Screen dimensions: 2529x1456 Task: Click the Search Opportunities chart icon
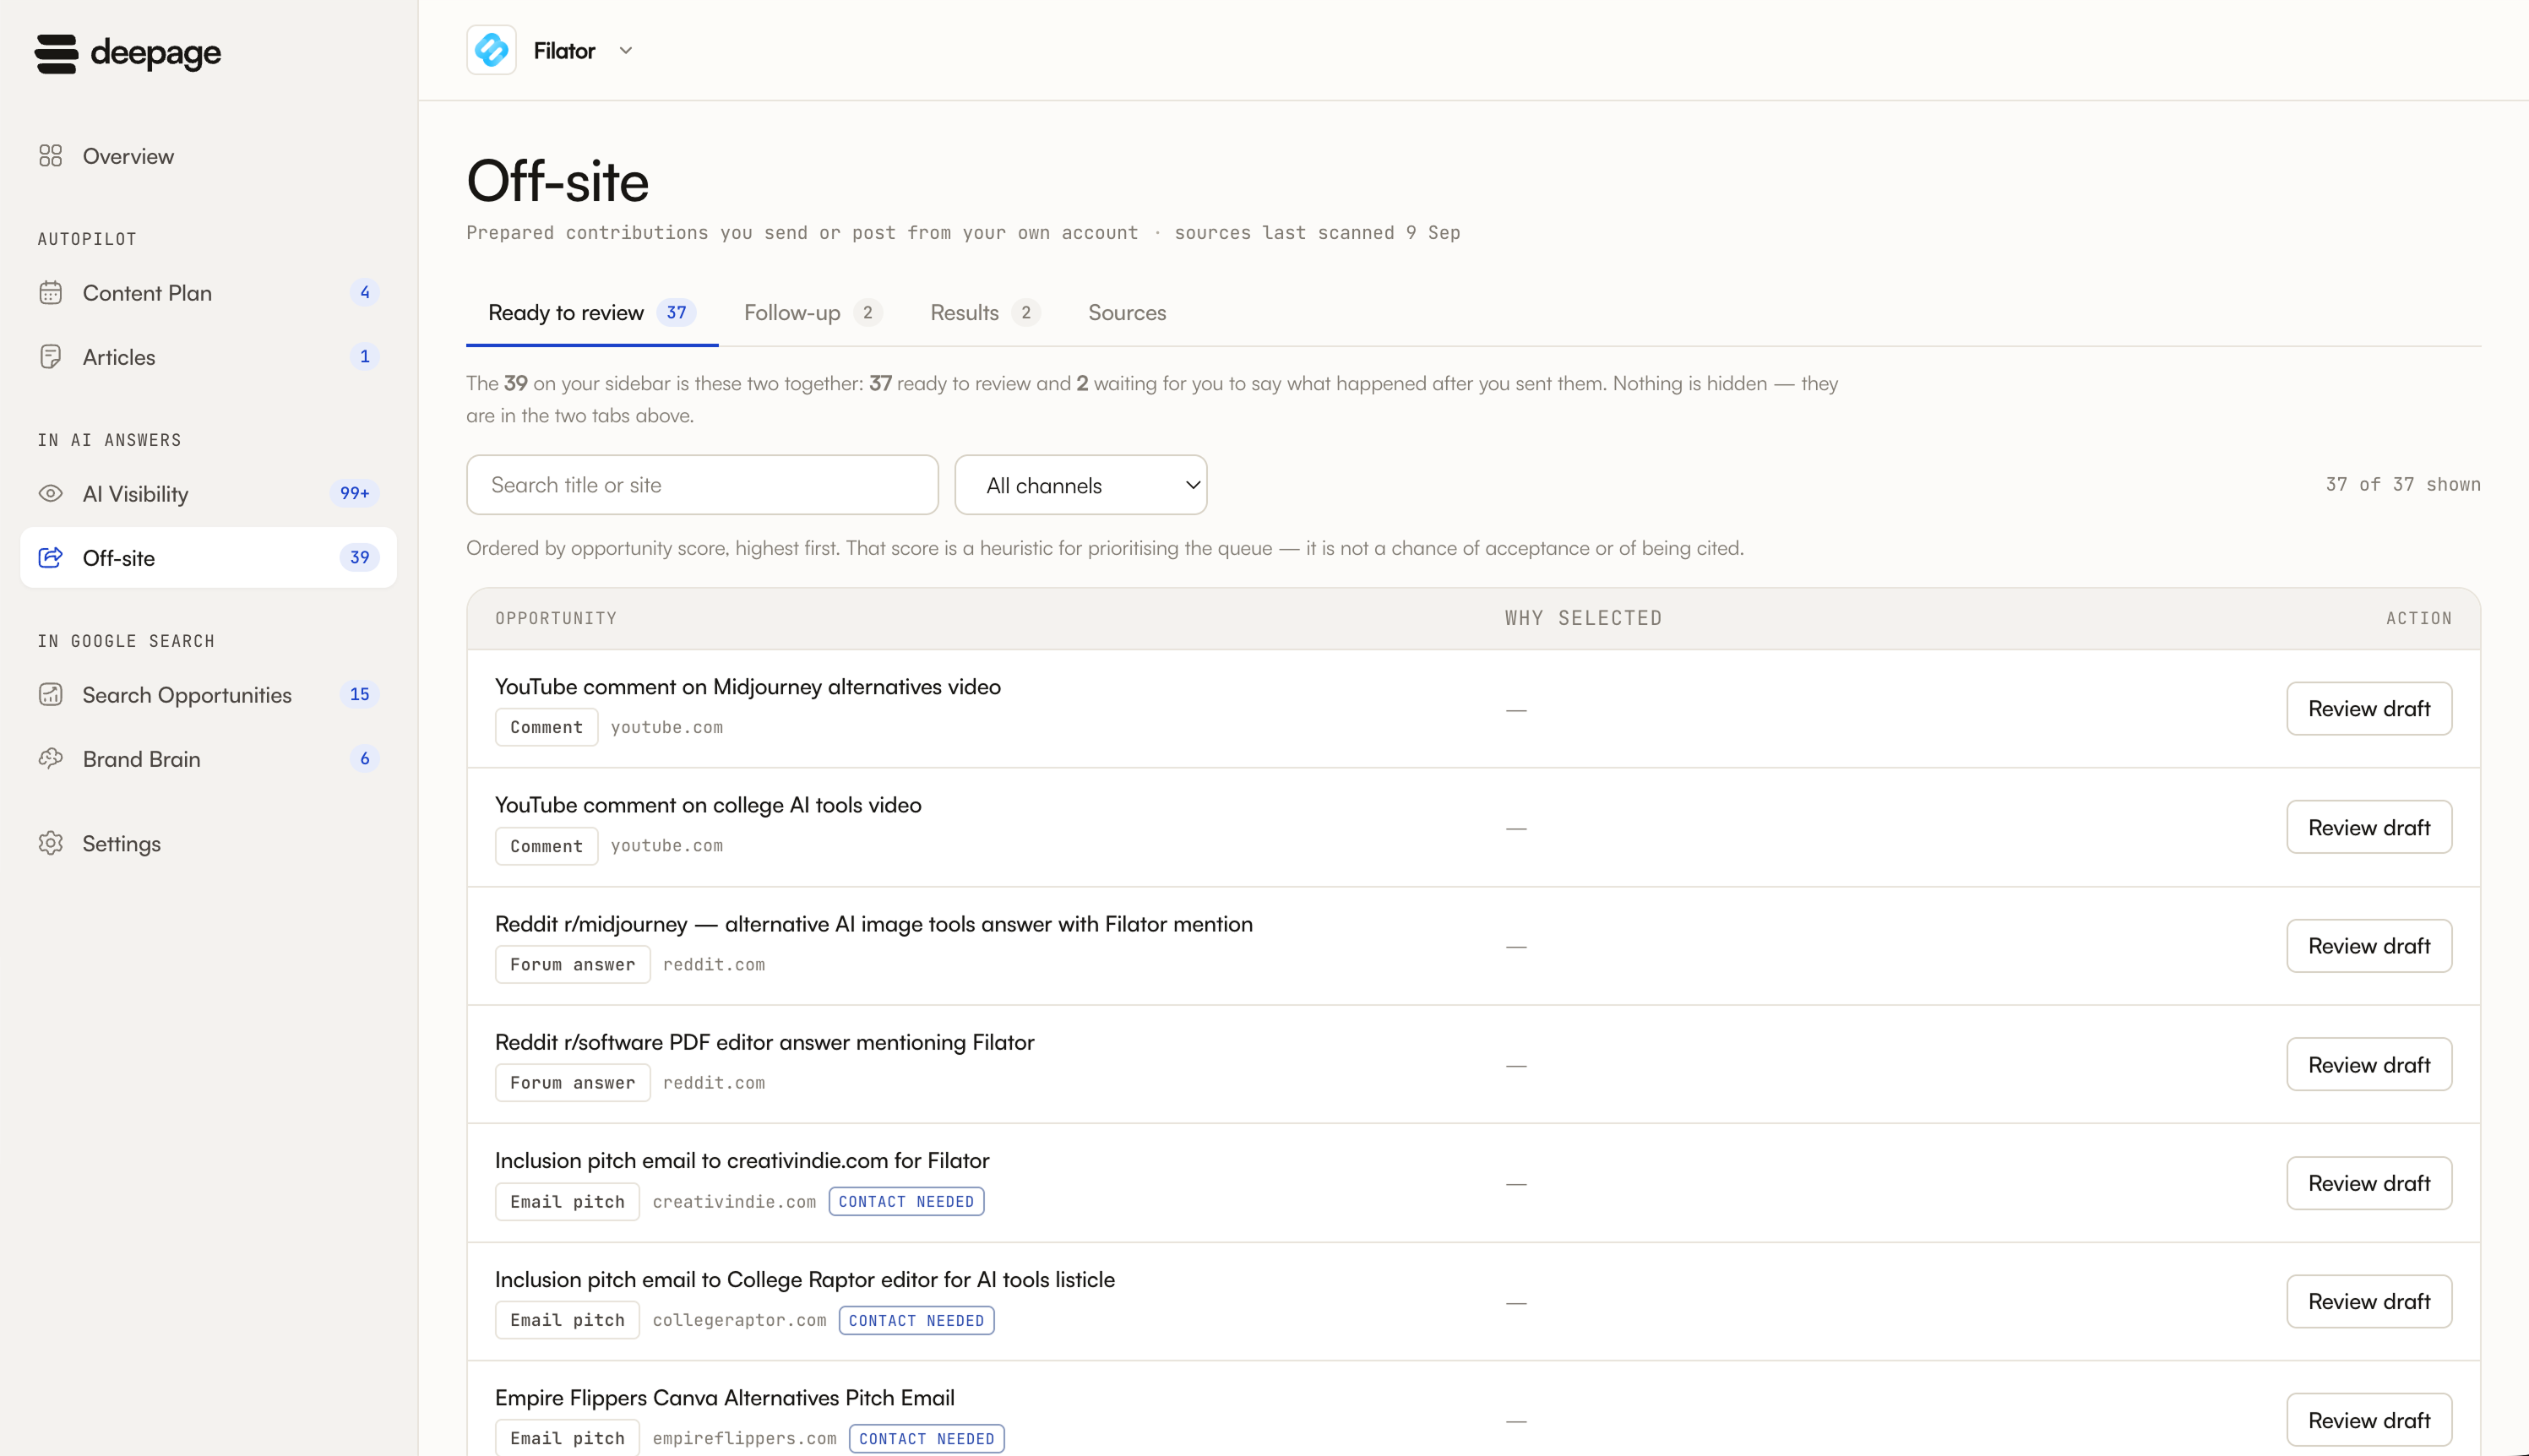point(50,695)
